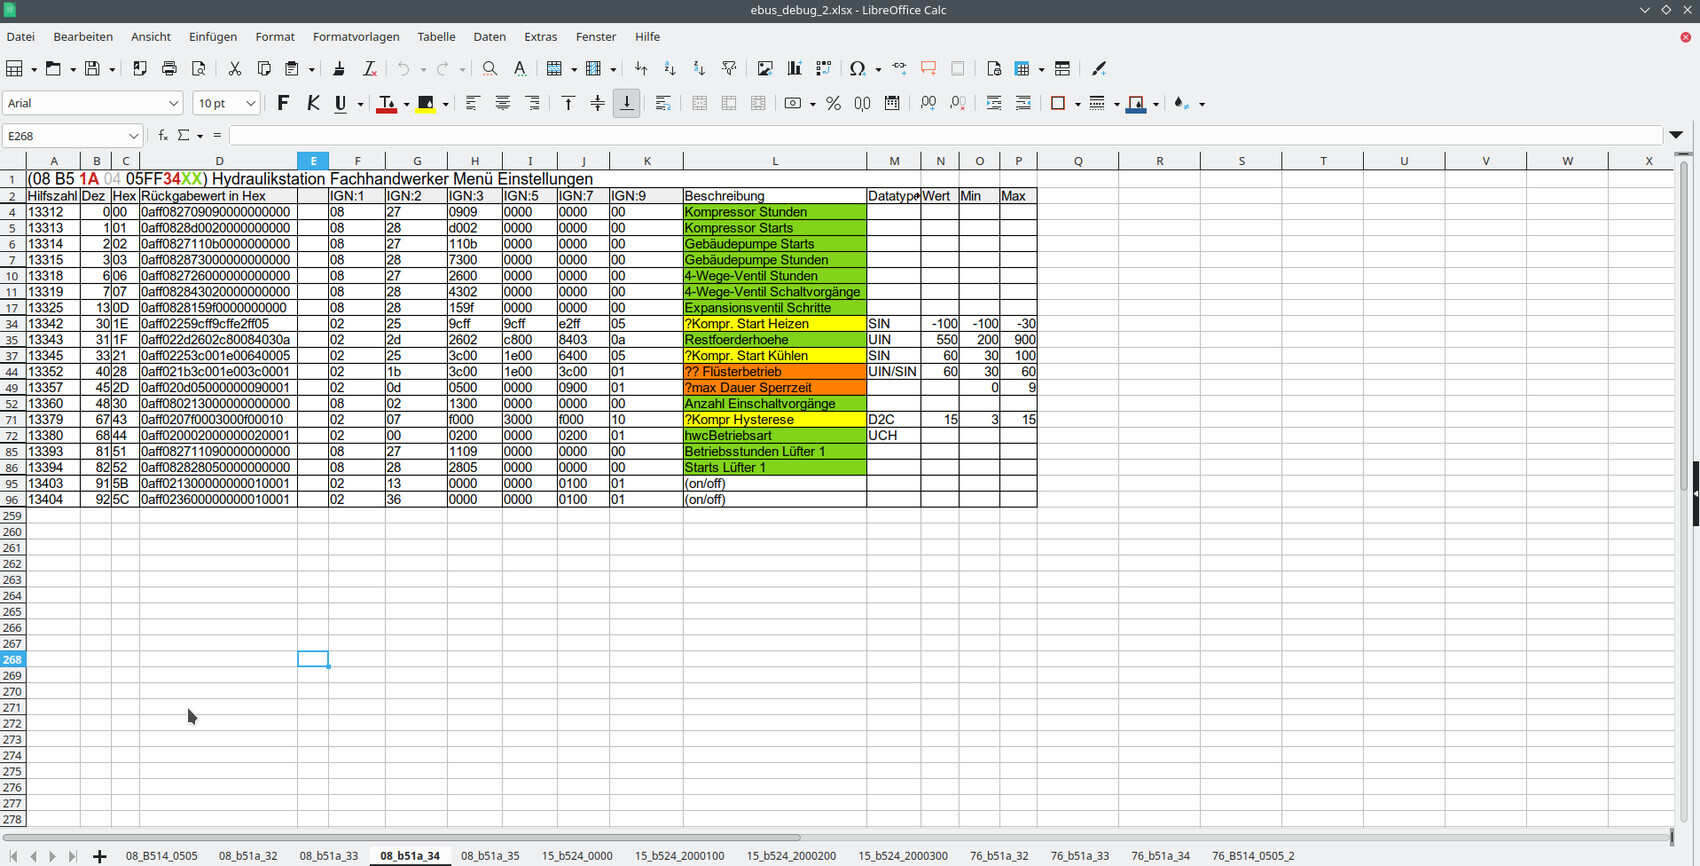Switch to the 15_b524_0000 sheet tab
The image size is (1700, 866).
tap(577, 856)
